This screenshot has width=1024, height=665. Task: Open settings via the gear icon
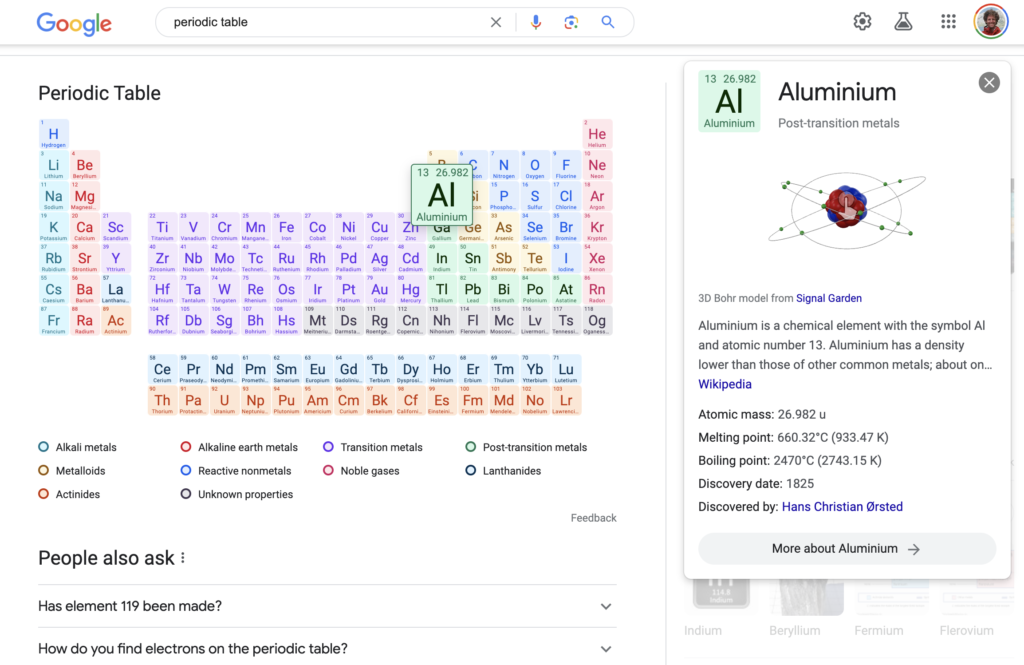(862, 22)
